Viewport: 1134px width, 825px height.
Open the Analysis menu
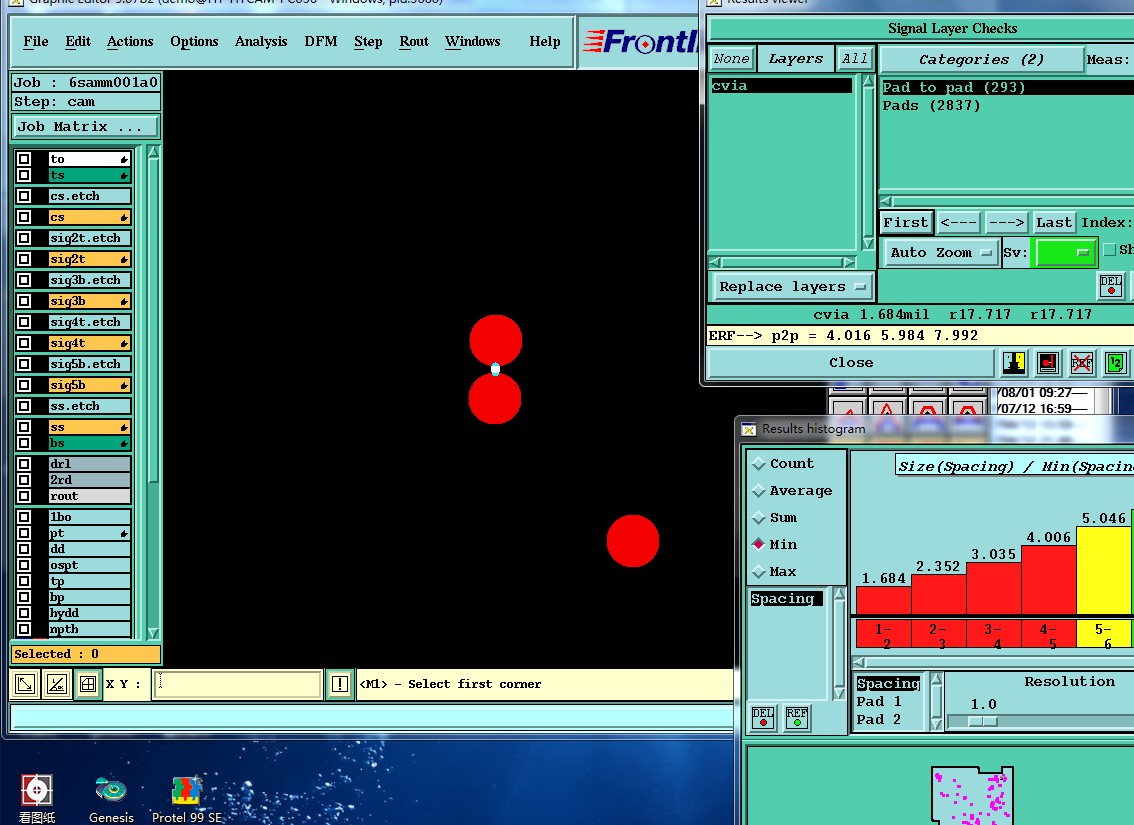point(261,41)
